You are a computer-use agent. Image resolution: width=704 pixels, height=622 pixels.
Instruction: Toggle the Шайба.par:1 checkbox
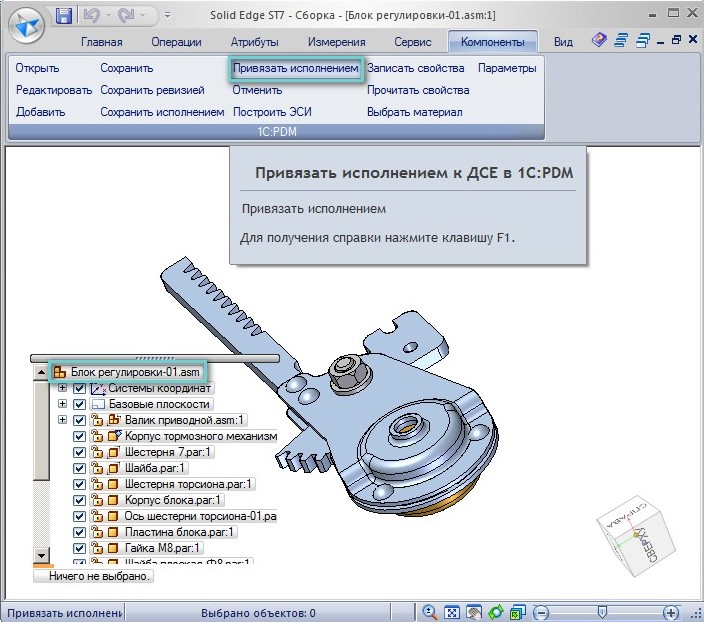pyautogui.click(x=79, y=468)
